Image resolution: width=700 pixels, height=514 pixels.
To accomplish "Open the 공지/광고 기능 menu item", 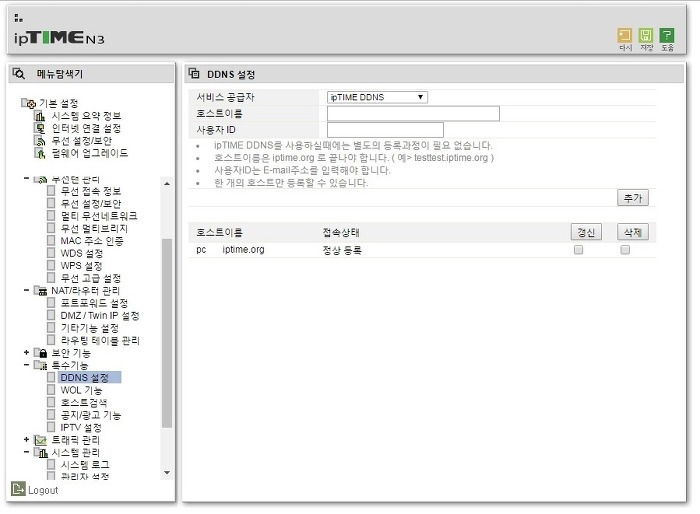I will (91, 415).
